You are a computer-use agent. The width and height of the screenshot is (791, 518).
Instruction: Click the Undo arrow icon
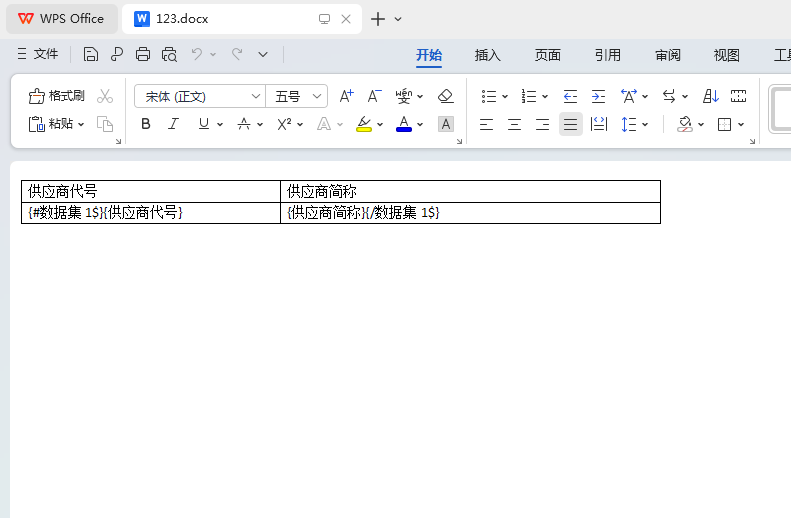pos(197,54)
